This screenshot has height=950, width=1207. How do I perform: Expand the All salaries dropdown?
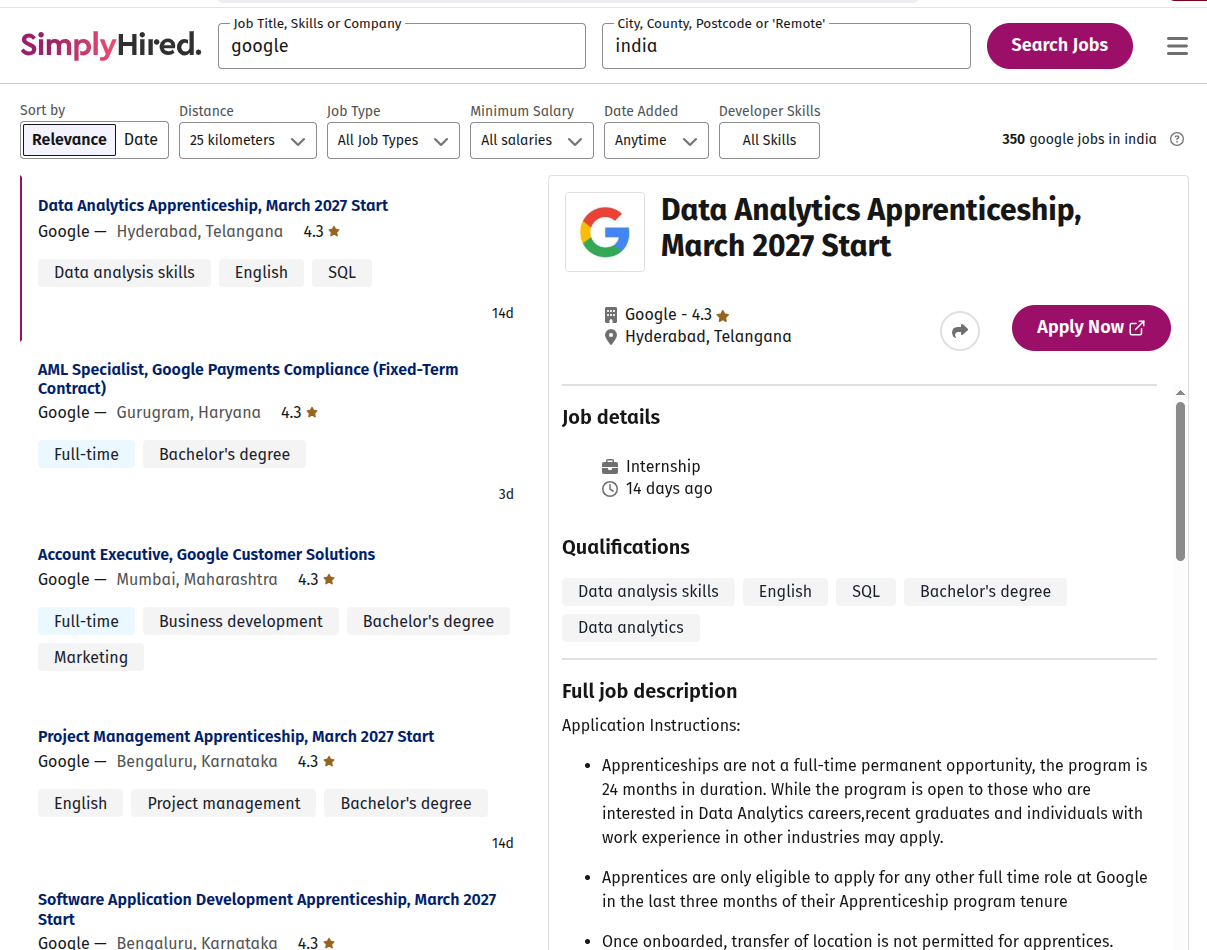(x=532, y=140)
